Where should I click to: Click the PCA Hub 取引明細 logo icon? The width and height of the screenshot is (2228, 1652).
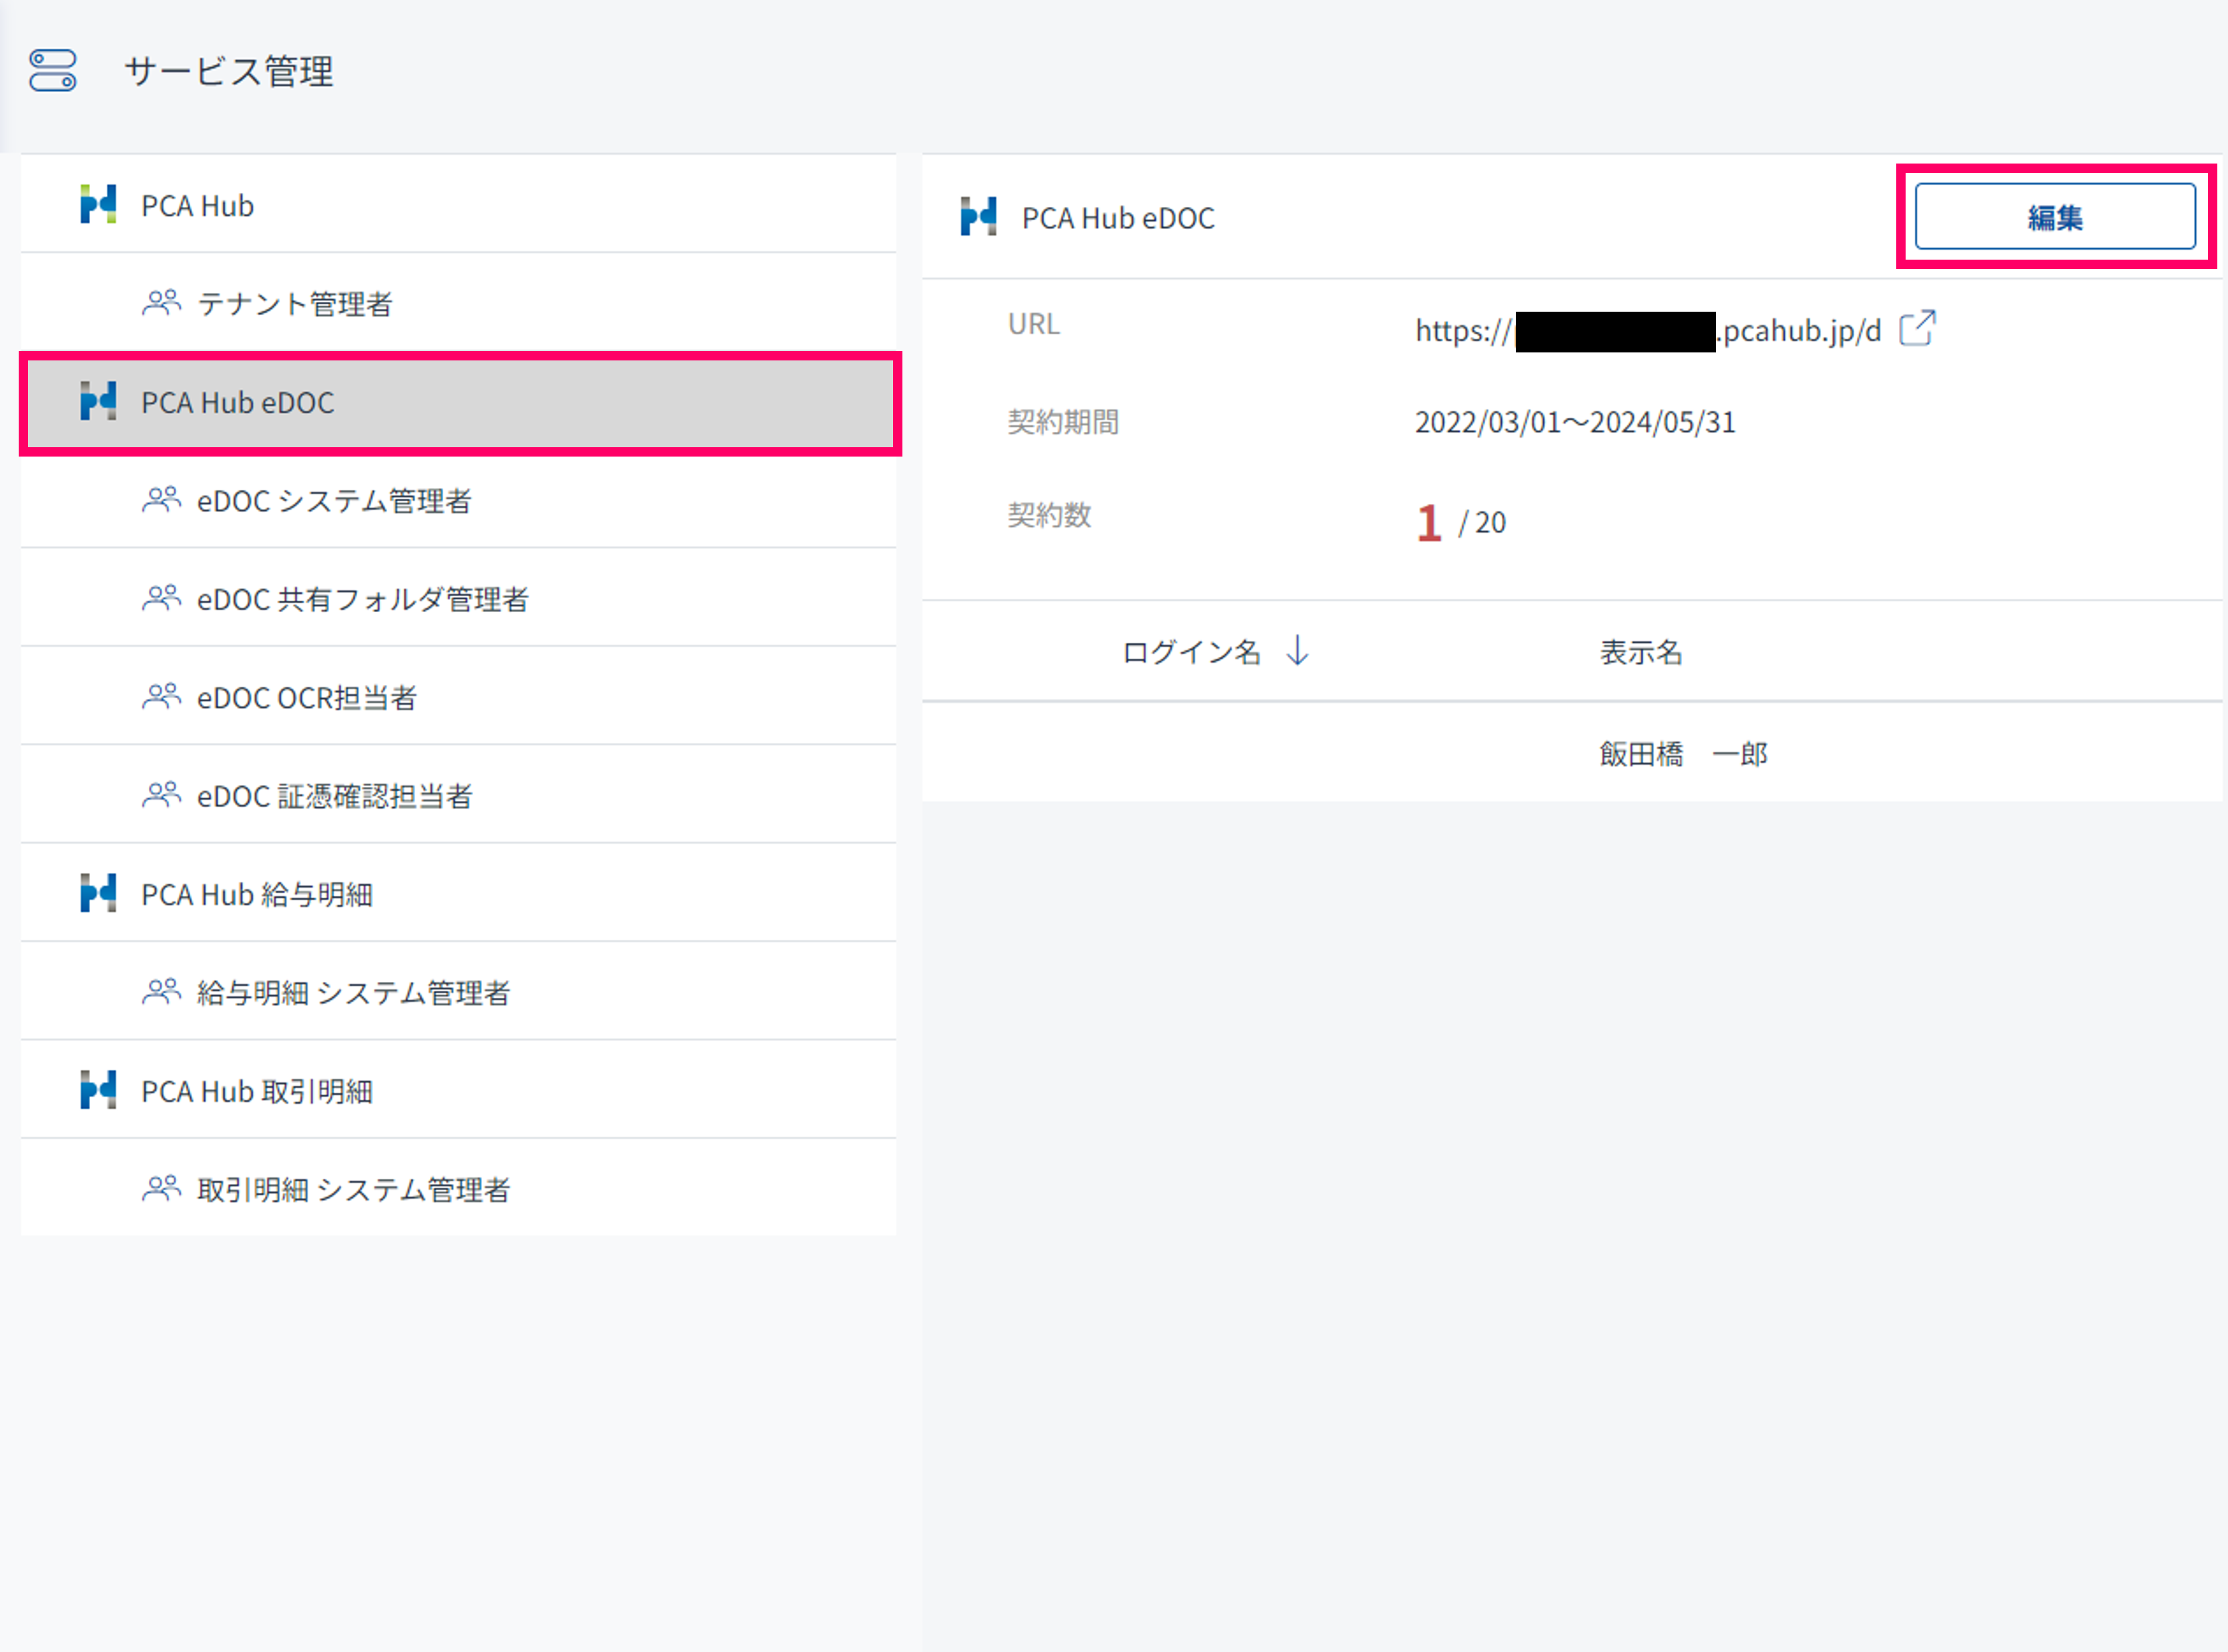[98, 1090]
